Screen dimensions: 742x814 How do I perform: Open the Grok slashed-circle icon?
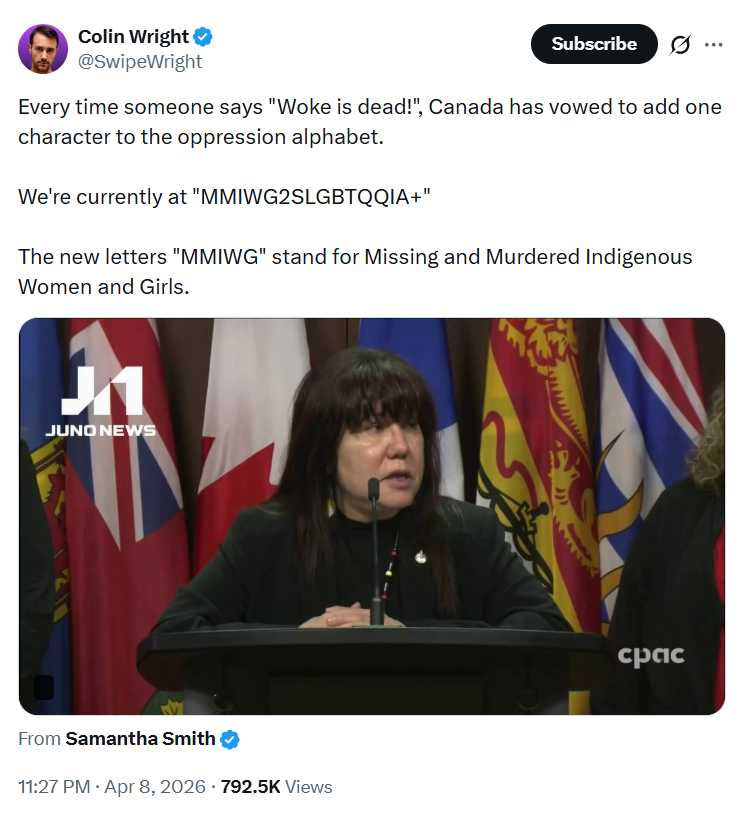coord(681,45)
